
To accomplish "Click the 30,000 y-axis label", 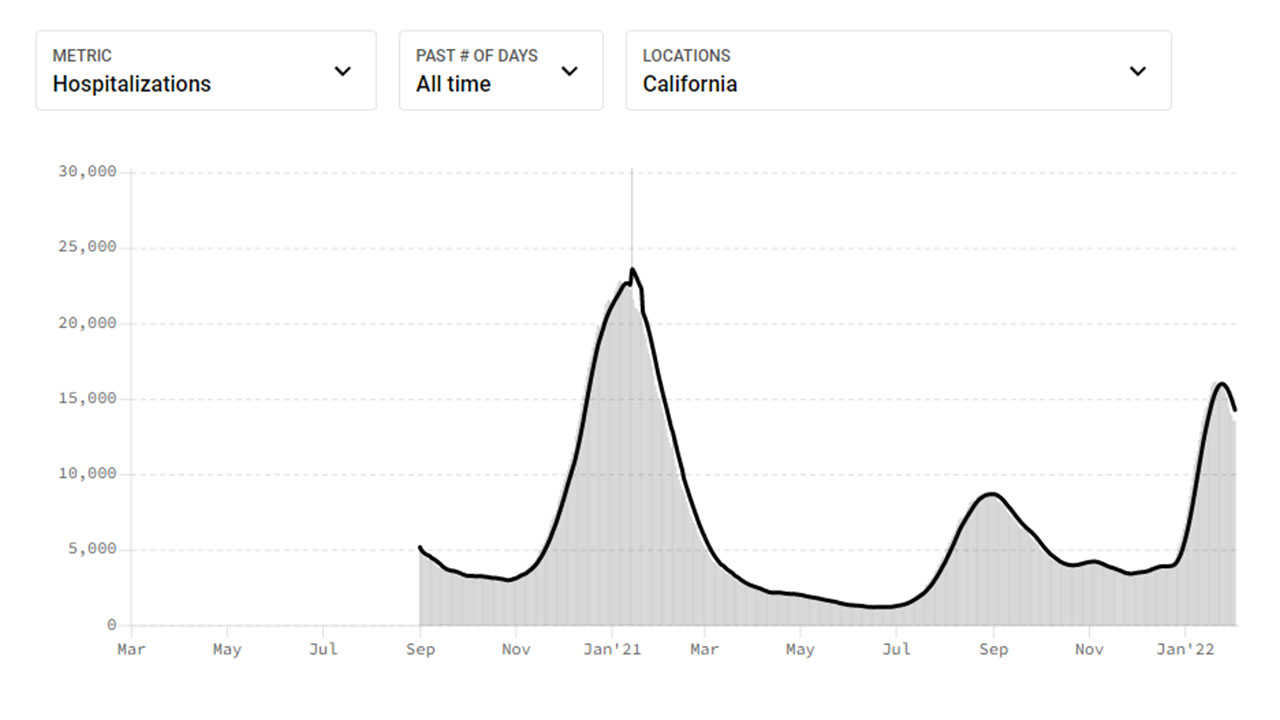I will [88, 172].
